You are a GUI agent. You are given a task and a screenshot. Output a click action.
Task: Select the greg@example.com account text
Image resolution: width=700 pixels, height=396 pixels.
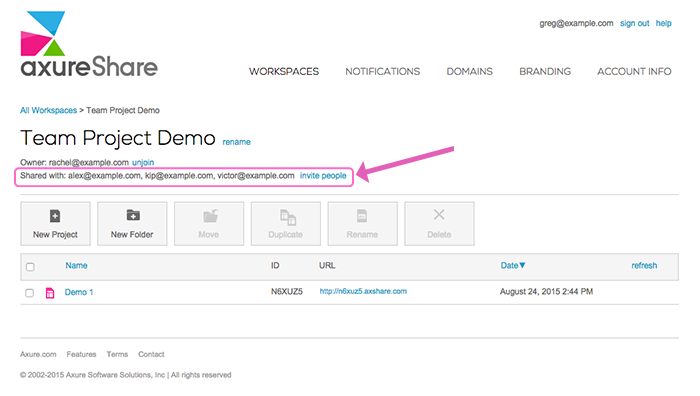tap(576, 23)
